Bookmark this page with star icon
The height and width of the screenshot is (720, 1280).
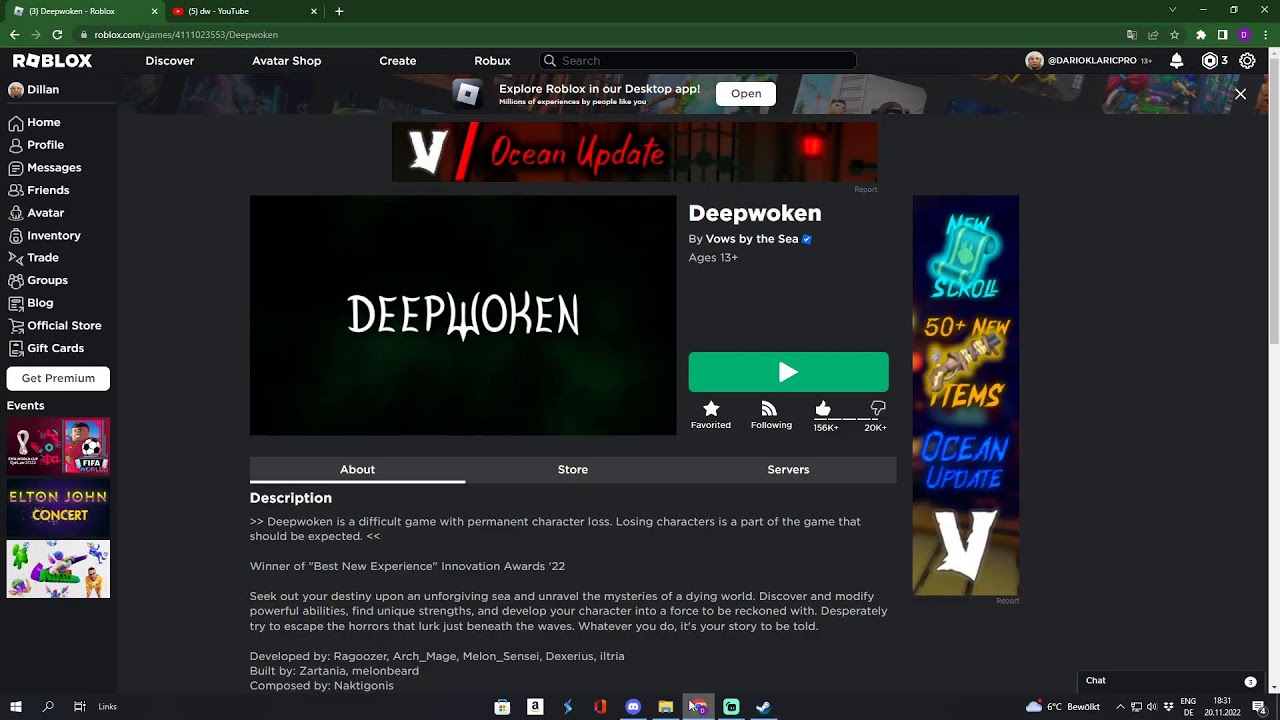[x=1174, y=35]
